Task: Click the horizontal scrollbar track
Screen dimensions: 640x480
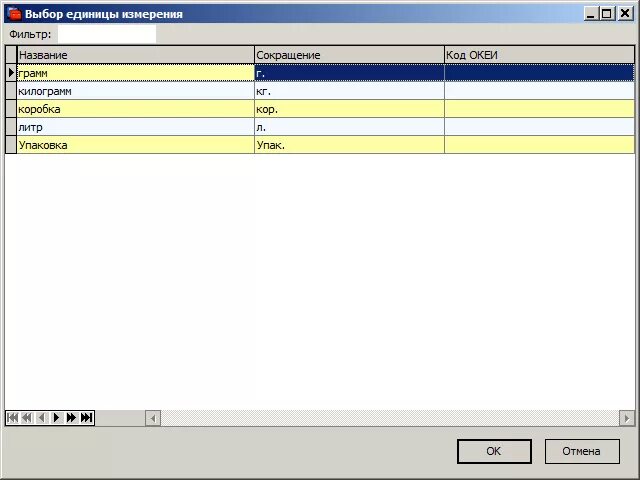Action: pyautogui.click(x=390, y=418)
